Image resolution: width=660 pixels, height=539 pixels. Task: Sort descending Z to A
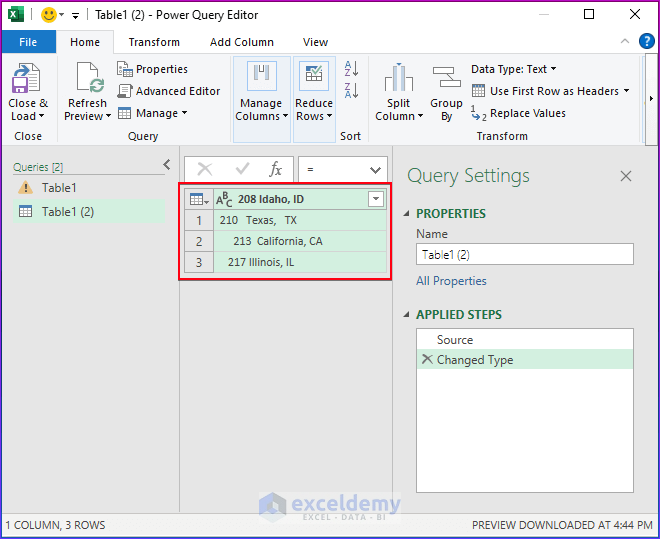(x=351, y=90)
